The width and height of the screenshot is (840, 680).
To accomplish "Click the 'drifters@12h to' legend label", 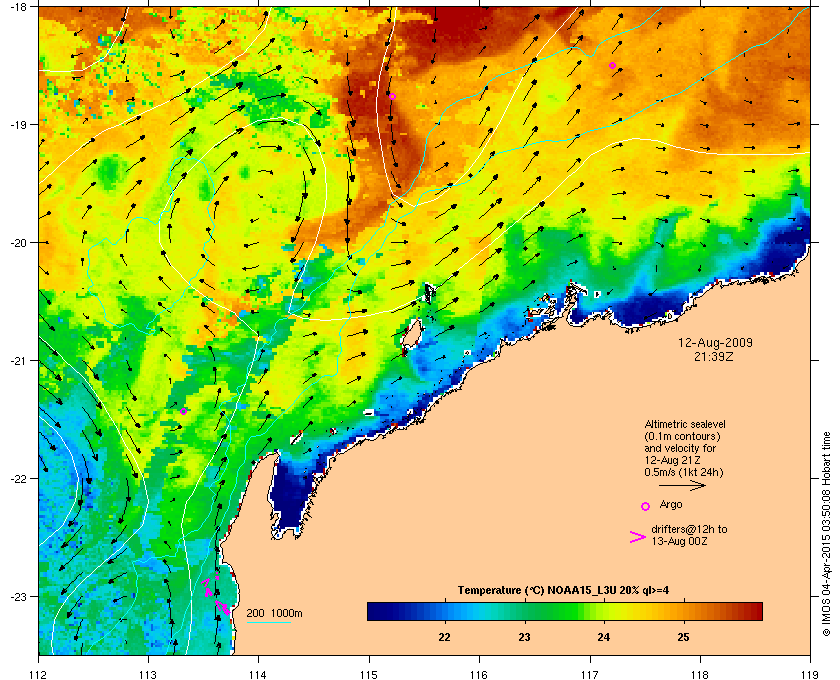I will 689,529.
